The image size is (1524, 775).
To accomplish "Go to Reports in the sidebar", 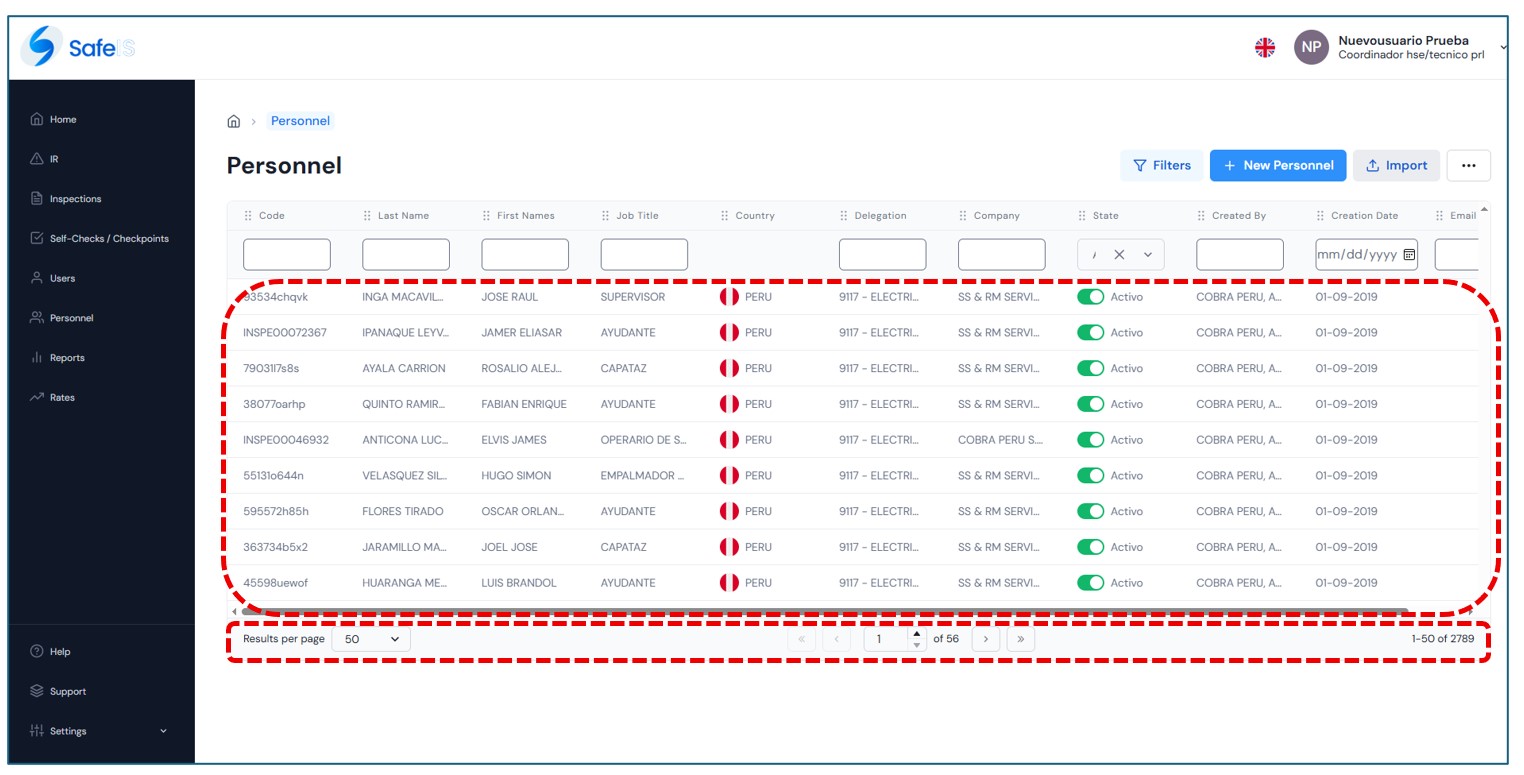I will (x=67, y=358).
